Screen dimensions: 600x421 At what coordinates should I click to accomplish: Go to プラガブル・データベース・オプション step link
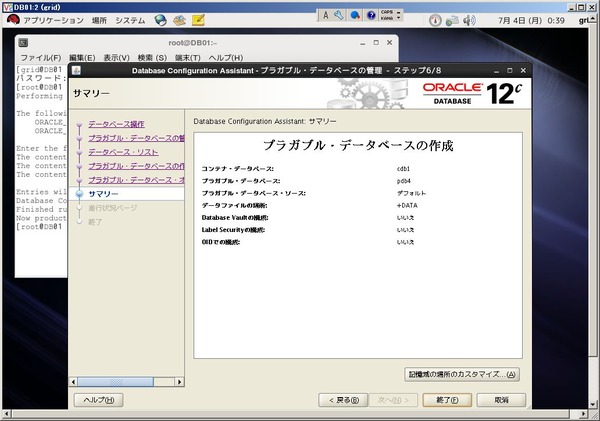(x=136, y=179)
